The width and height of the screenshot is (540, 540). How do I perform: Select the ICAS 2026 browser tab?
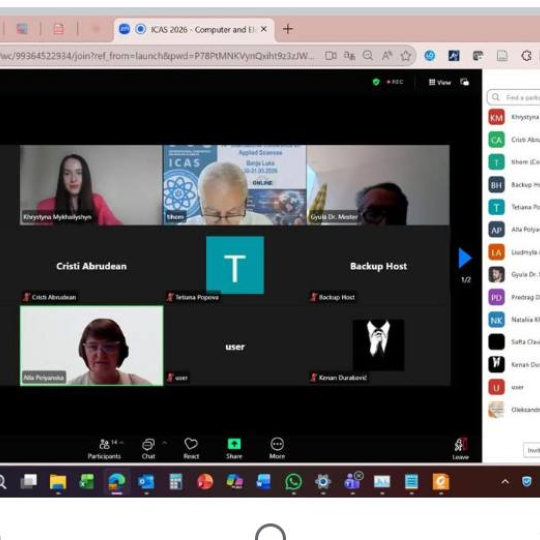(x=194, y=30)
